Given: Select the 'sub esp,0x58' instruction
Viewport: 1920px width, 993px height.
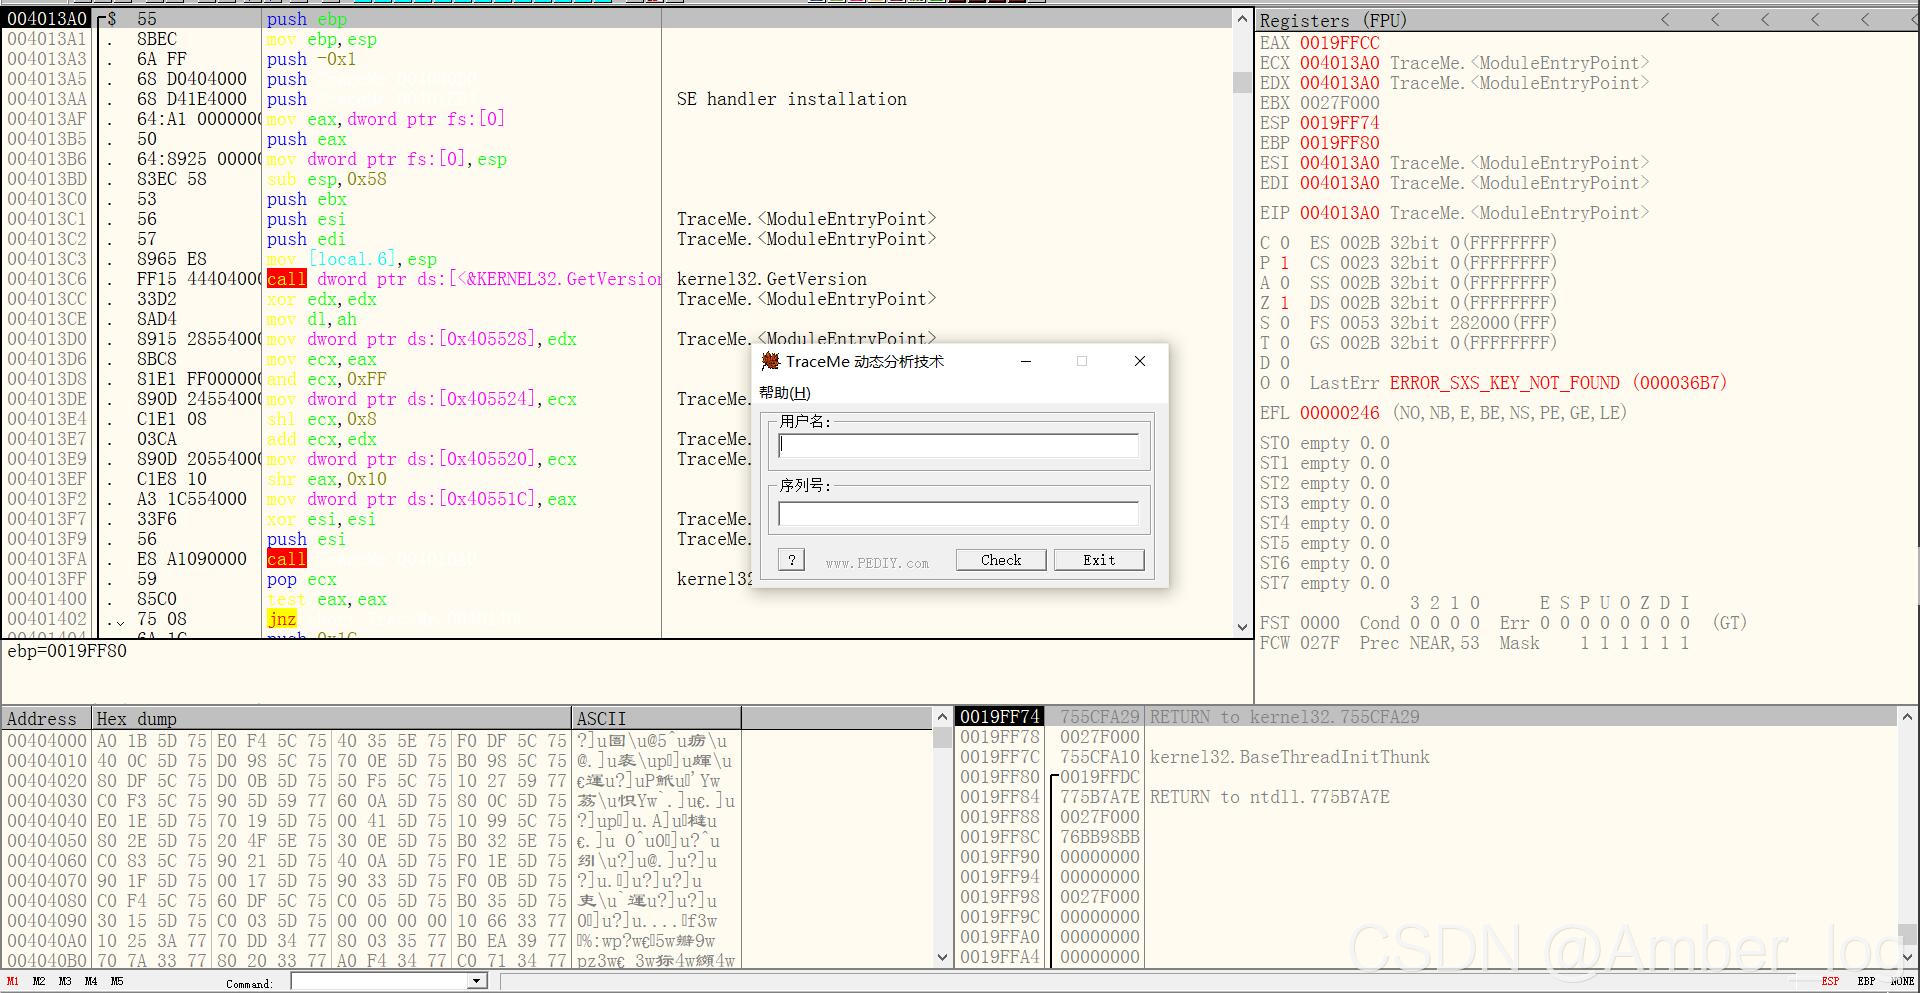Looking at the screenshot, I should (x=326, y=179).
